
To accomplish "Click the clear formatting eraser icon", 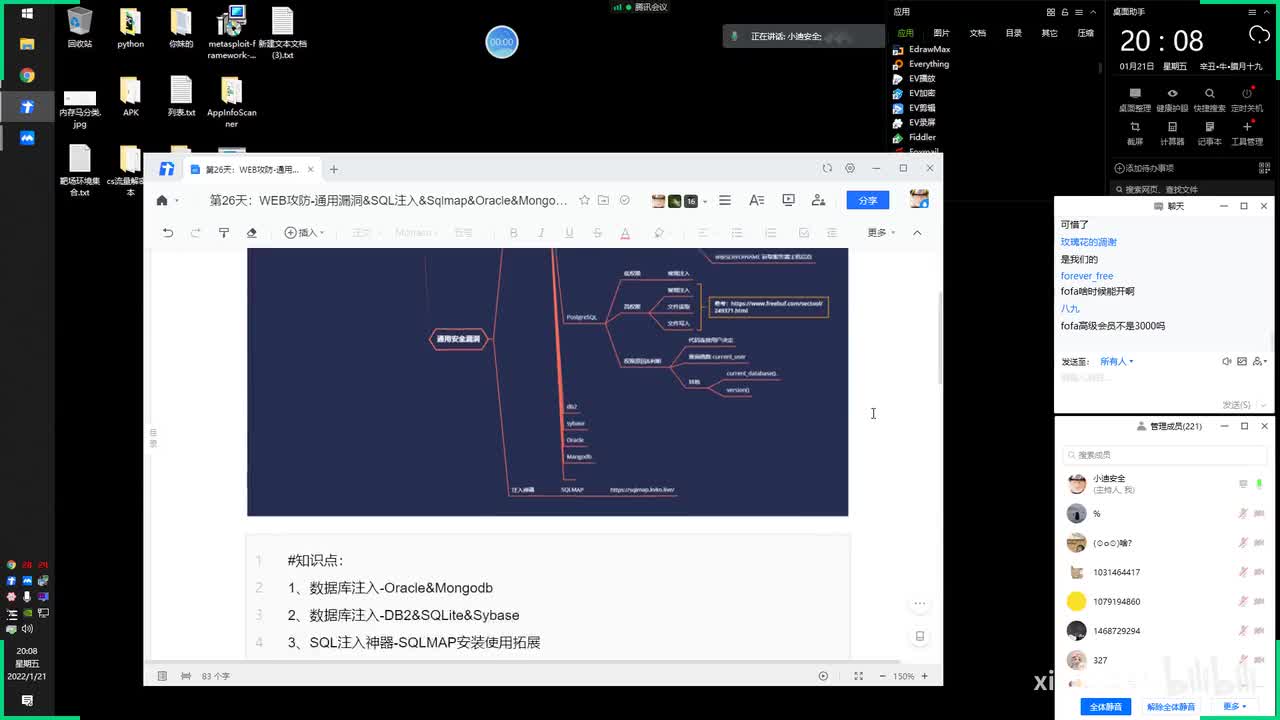I will tap(252, 232).
